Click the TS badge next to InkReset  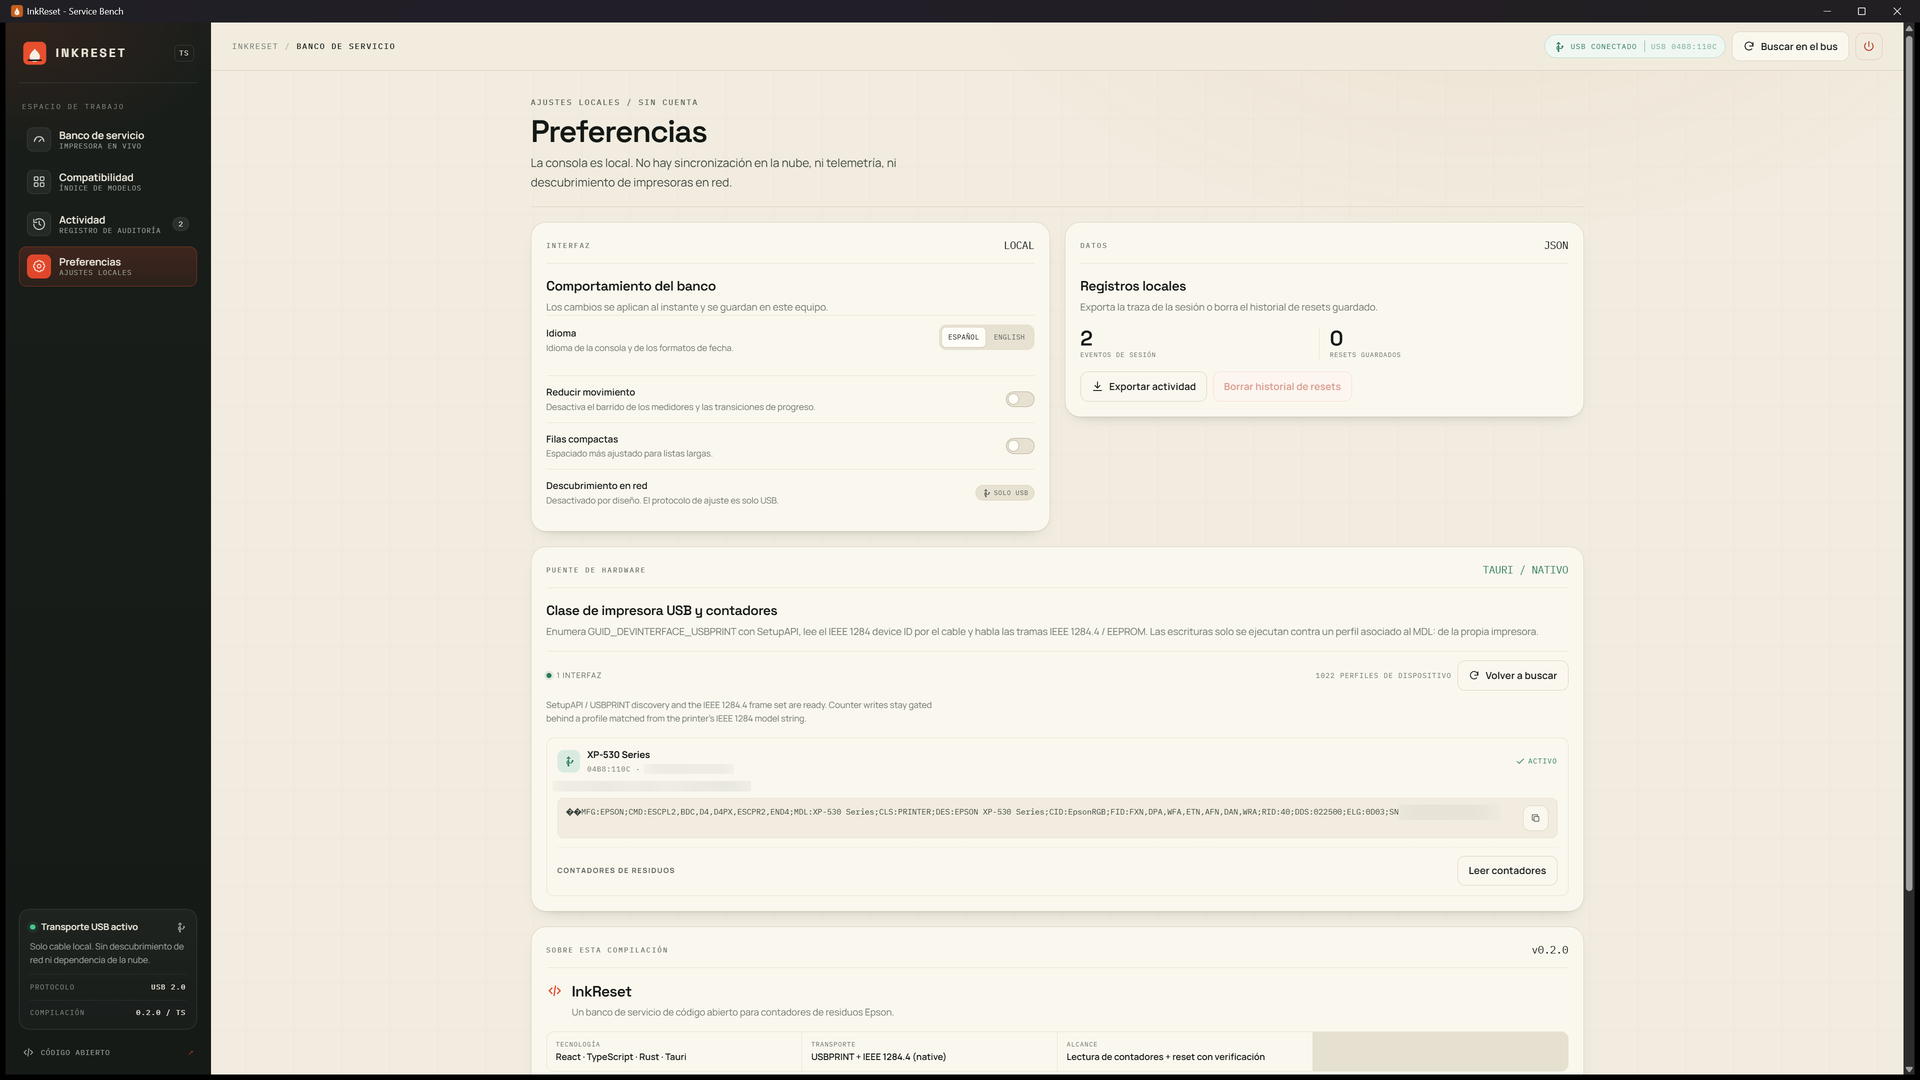point(184,53)
